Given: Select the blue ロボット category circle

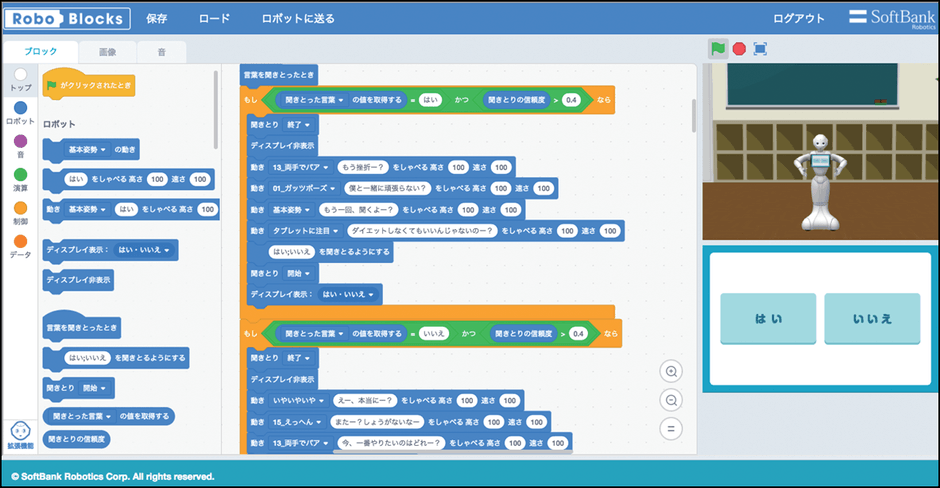Looking at the screenshot, I should tap(20, 107).
